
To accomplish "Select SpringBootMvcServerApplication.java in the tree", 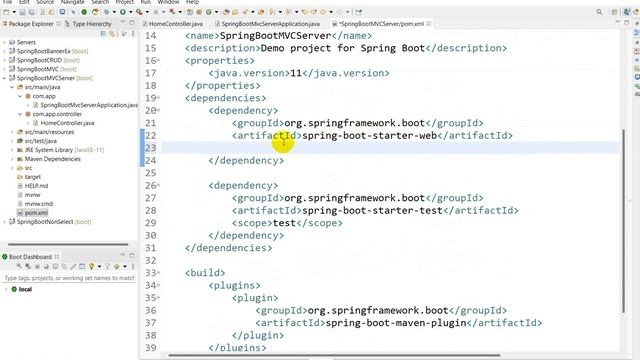I will coord(89,105).
